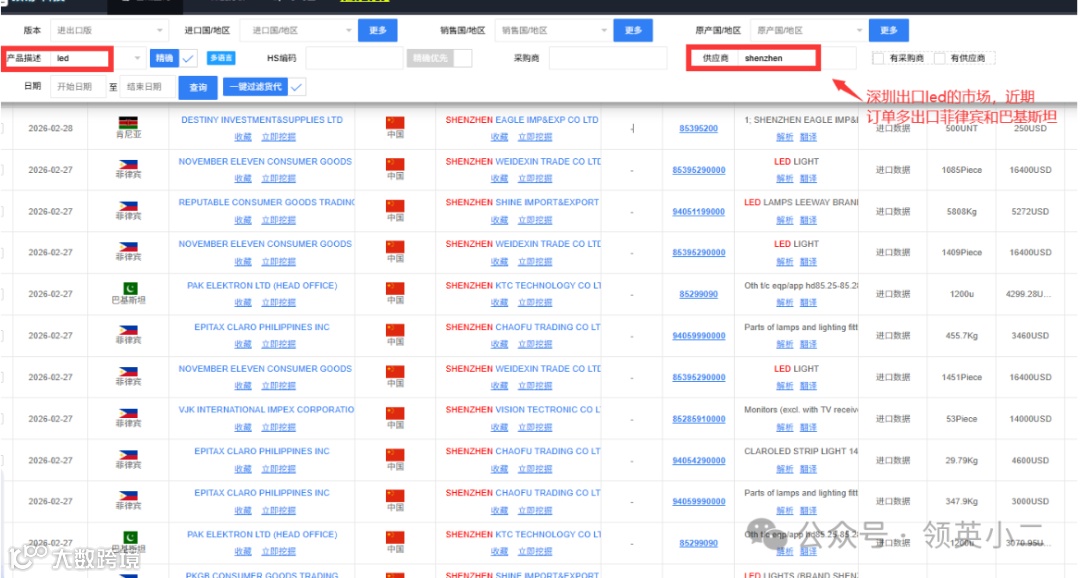
Task: Open HS code link 85395200
Action: (698, 129)
